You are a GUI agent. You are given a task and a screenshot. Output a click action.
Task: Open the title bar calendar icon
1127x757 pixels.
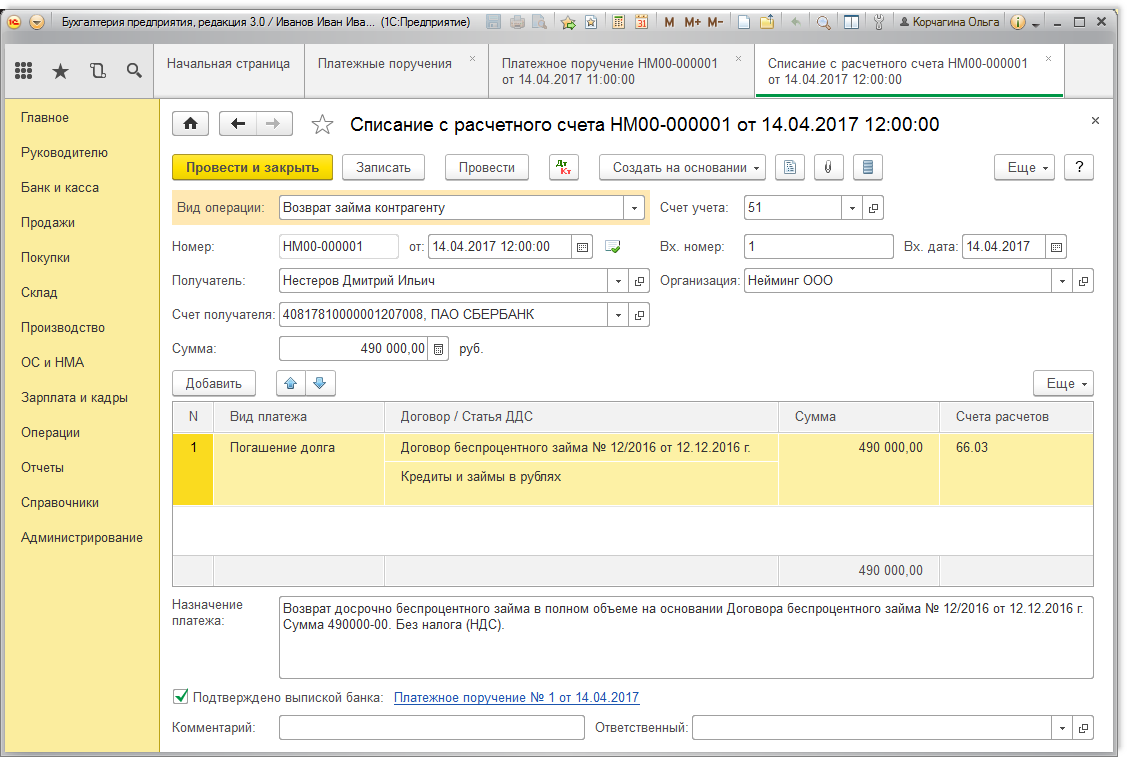click(x=641, y=22)
